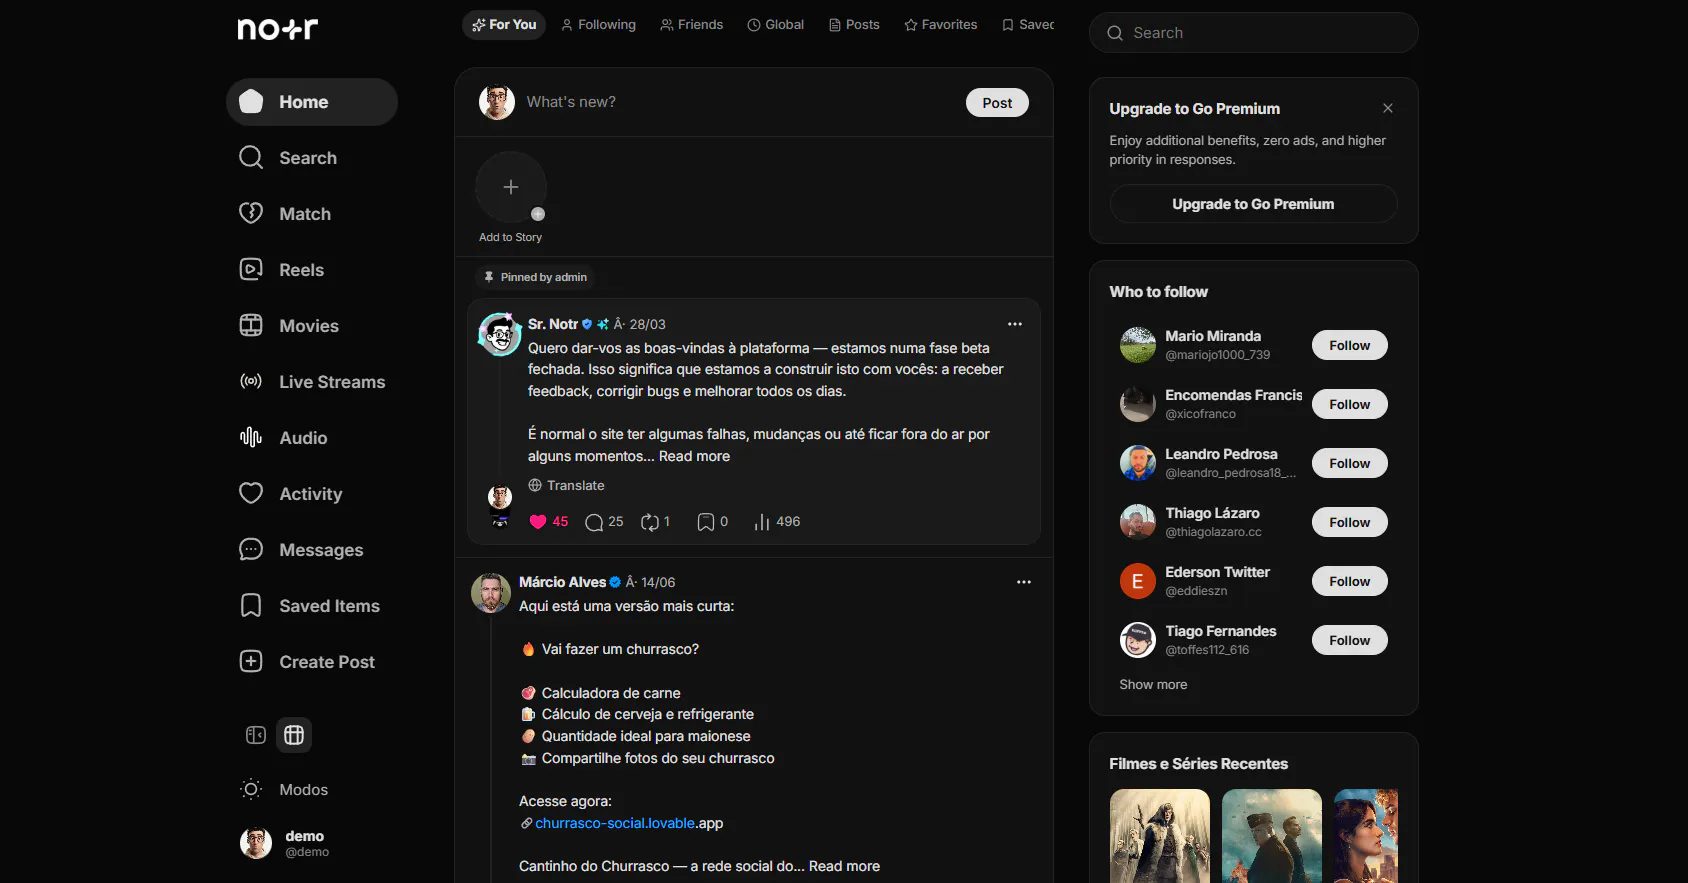Open Modos theme settings
Screen dimensions: 1688x883
[285, 790]
